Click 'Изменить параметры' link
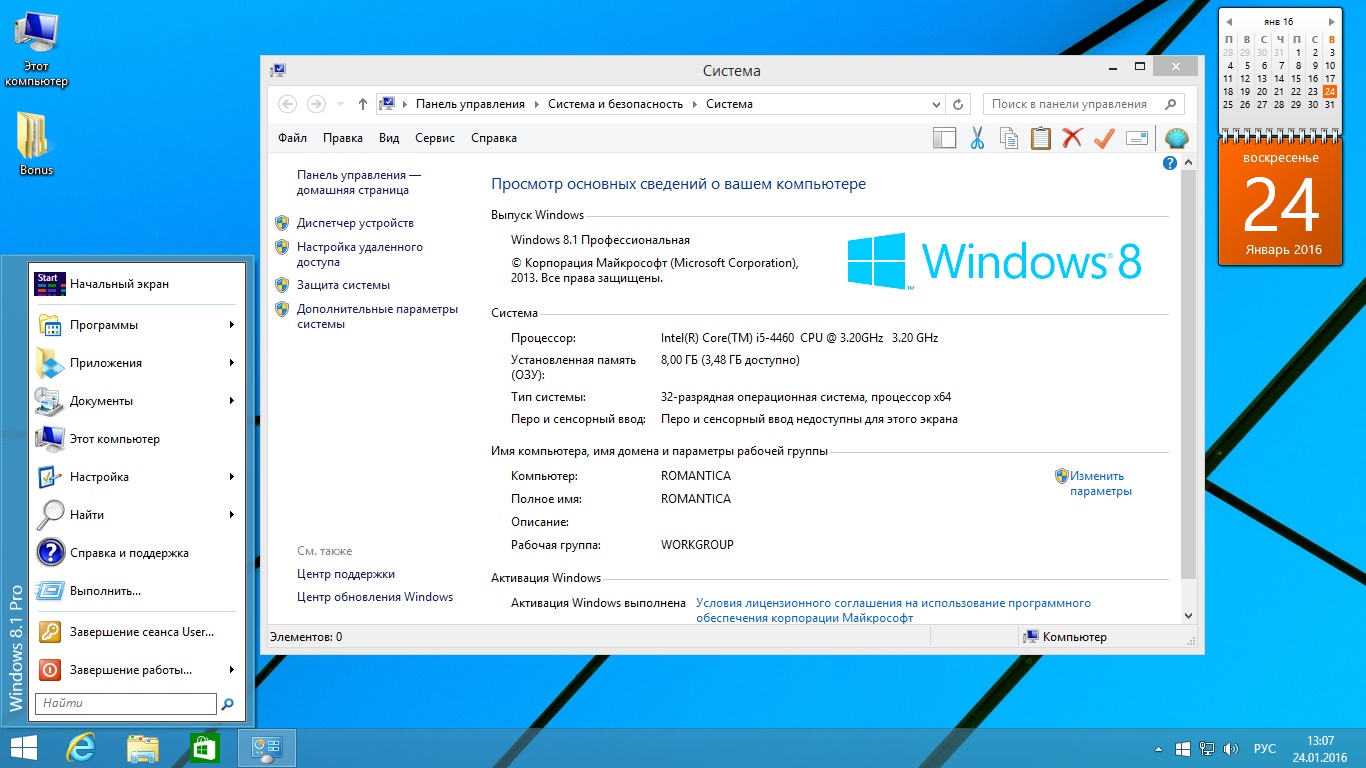Viewport: 1366px width, 768px height. point(1100,483)
